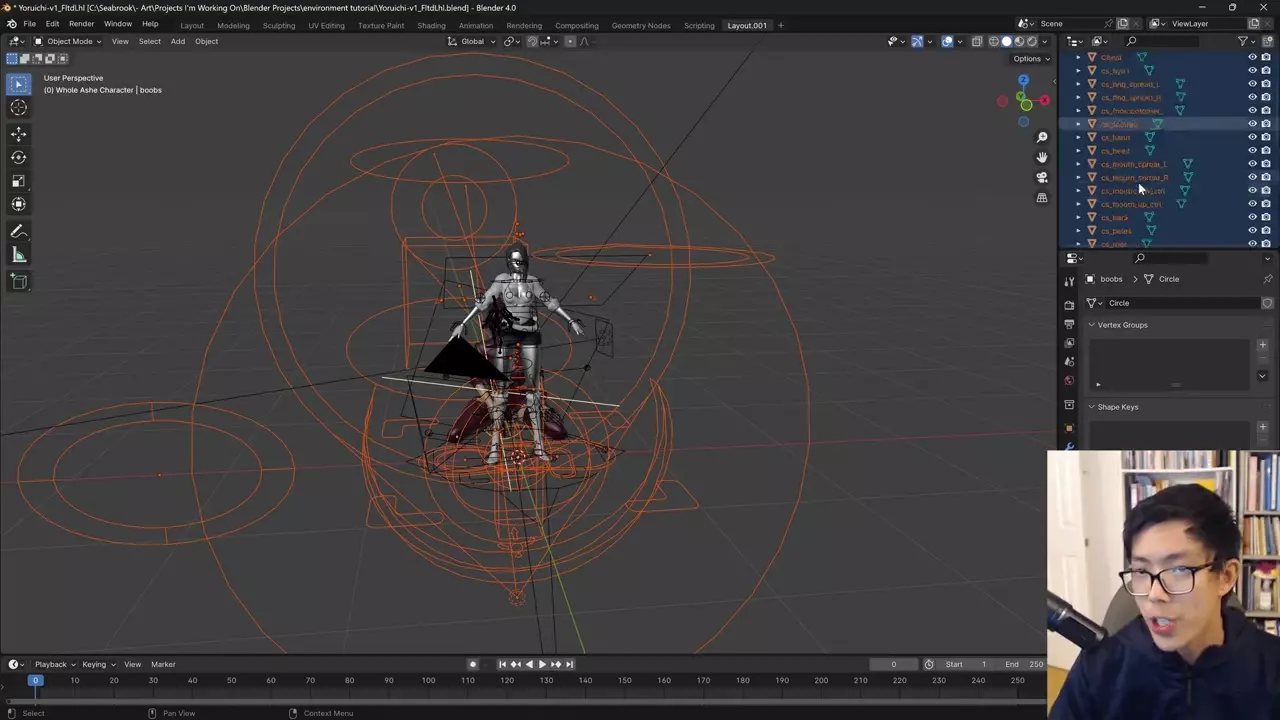Click the Add Cube tool icon
This screenshot has height=720, width=1280.
[x=18, y=282]
